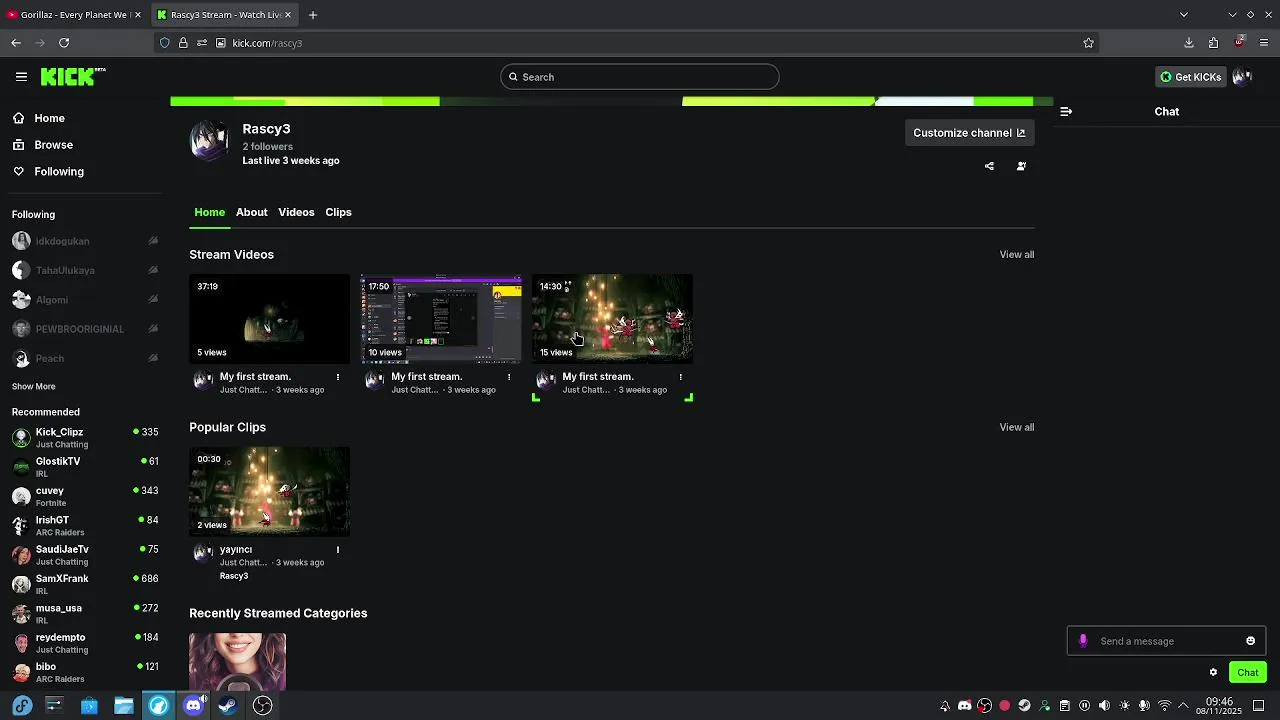Open the 00:30 popular clip thumbnail
The image size is (1280, 720).
point(270,492)
